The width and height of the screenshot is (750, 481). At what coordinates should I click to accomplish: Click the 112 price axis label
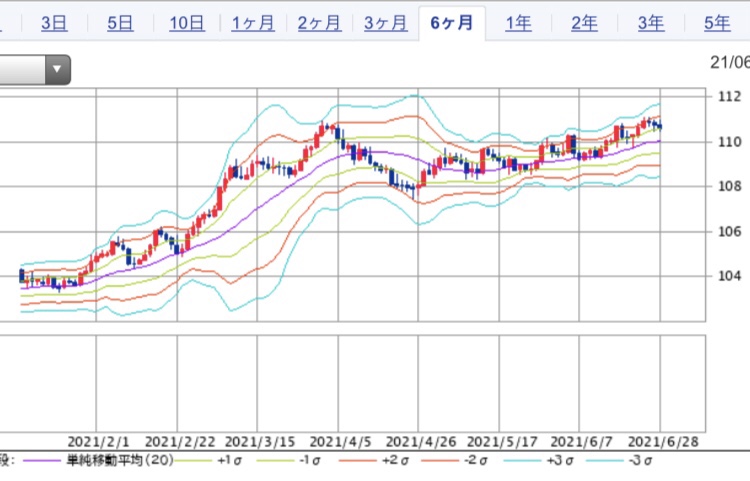729,97
